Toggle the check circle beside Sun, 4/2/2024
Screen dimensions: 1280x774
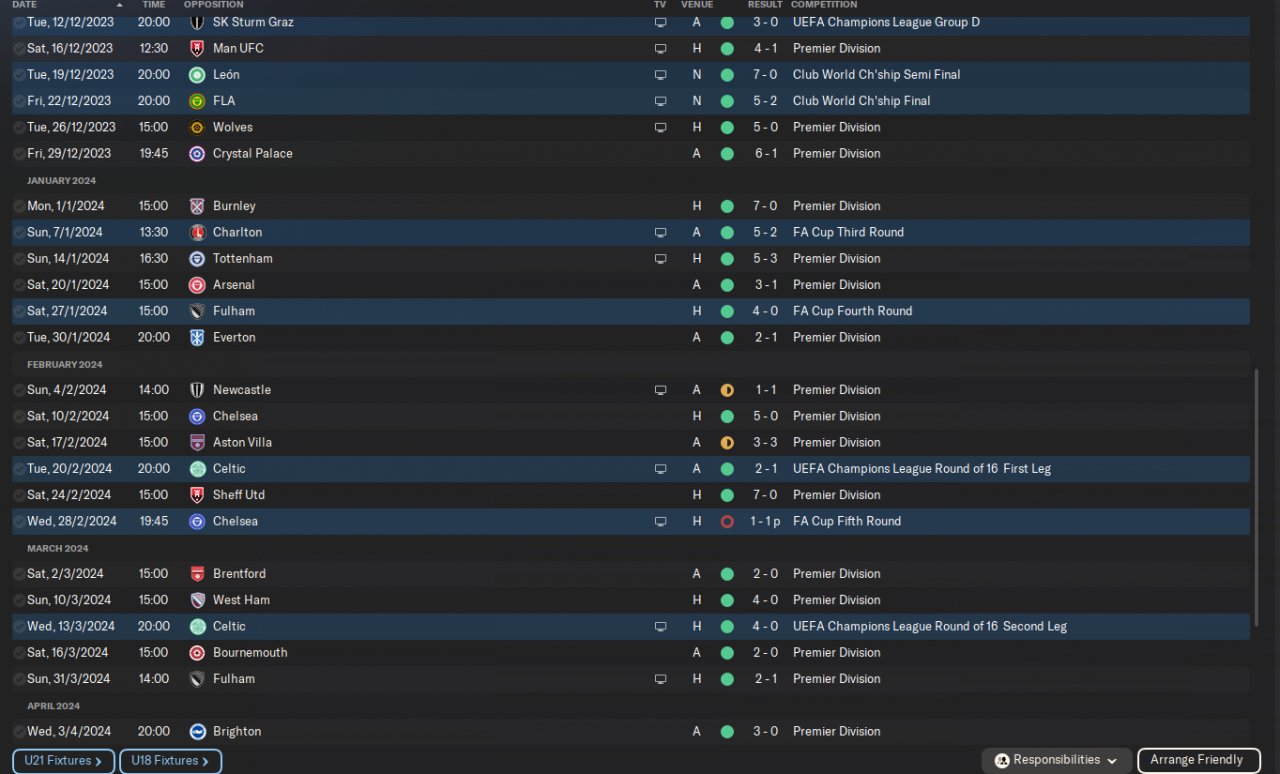(x=19, y=390)
